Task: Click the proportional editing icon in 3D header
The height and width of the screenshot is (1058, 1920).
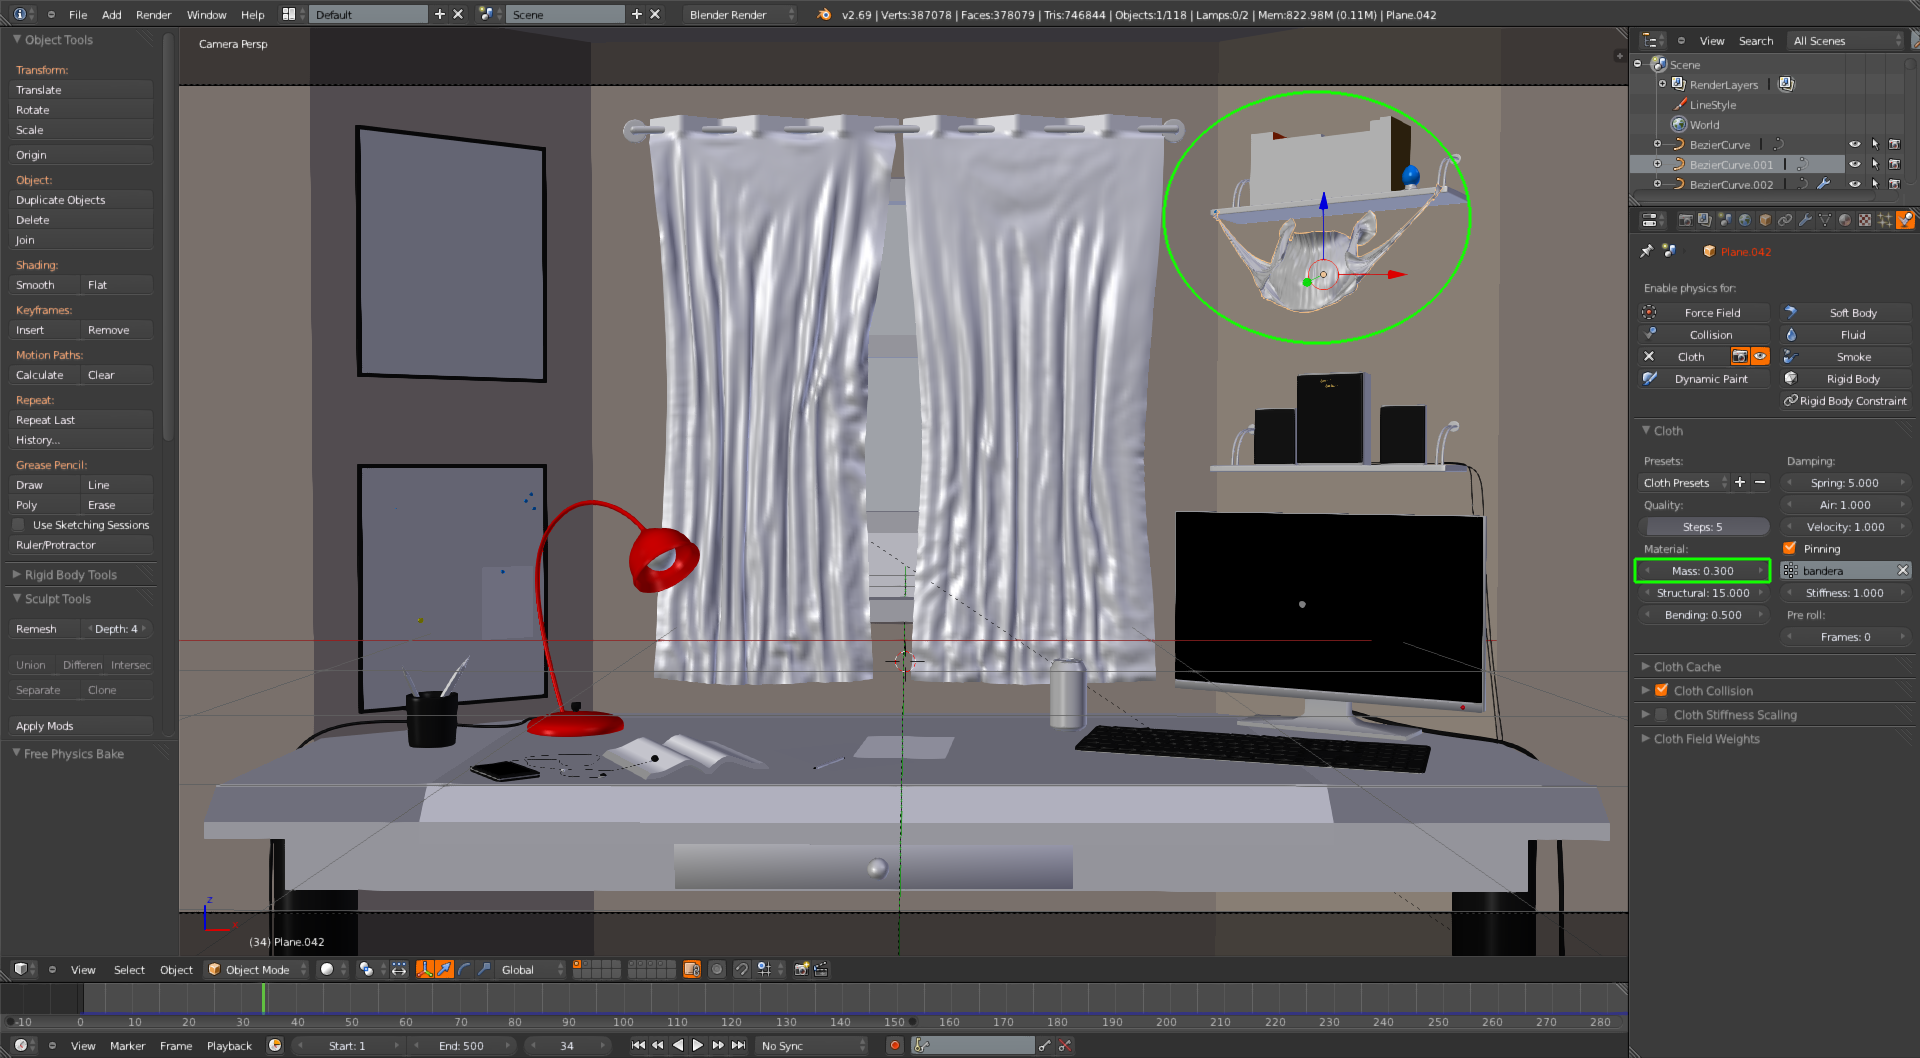Action: coord(717,969)
